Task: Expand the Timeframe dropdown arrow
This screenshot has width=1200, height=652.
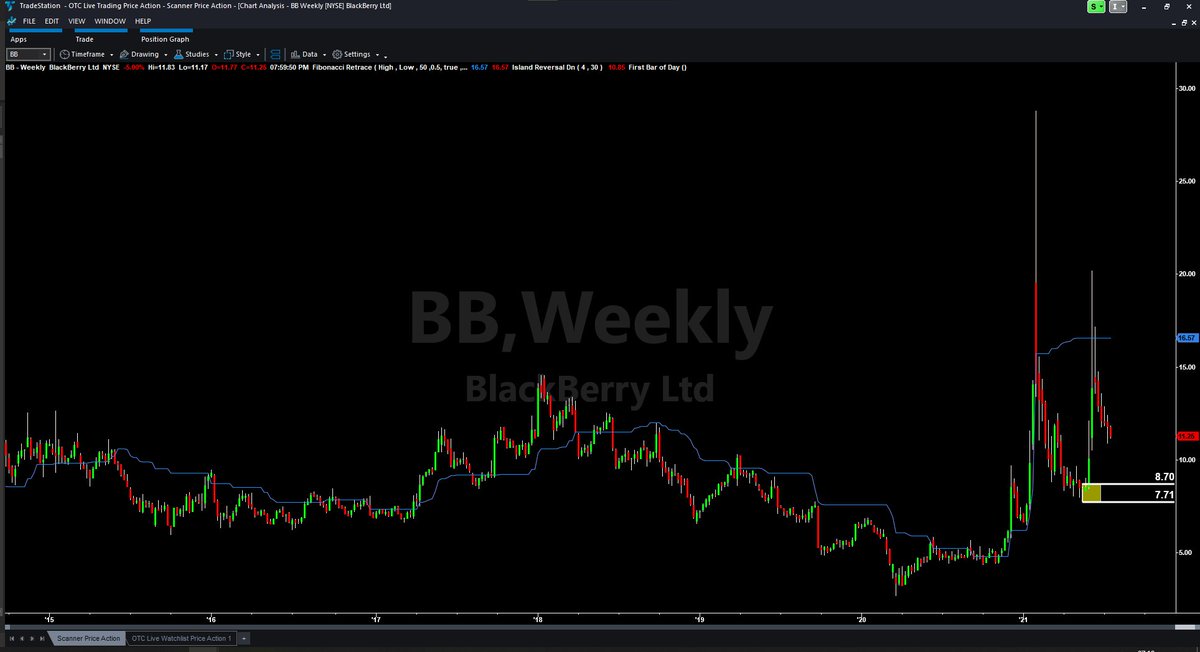Action: 111,55
